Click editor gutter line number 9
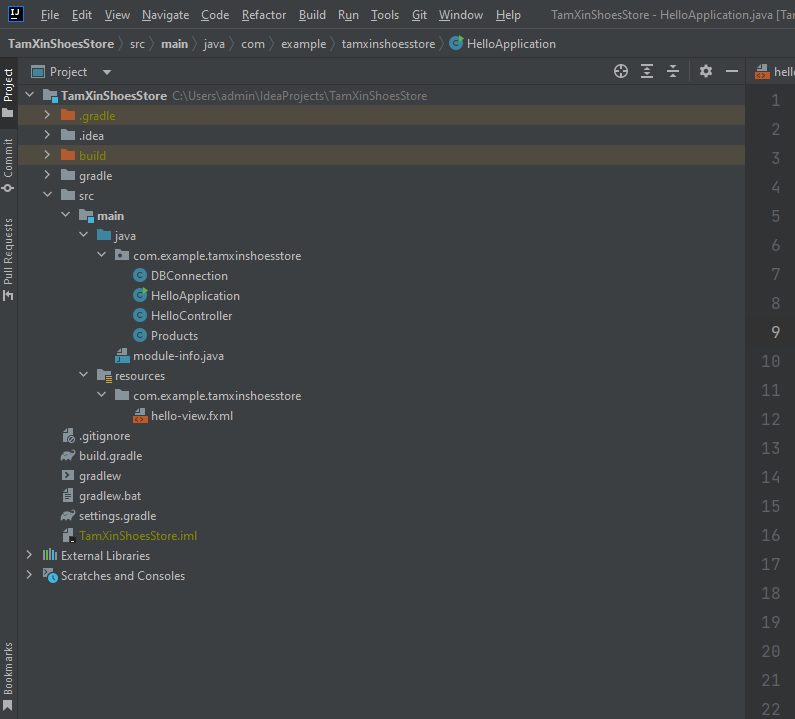Viewport: 795px width, 719px height. click(x=775, y=332)
